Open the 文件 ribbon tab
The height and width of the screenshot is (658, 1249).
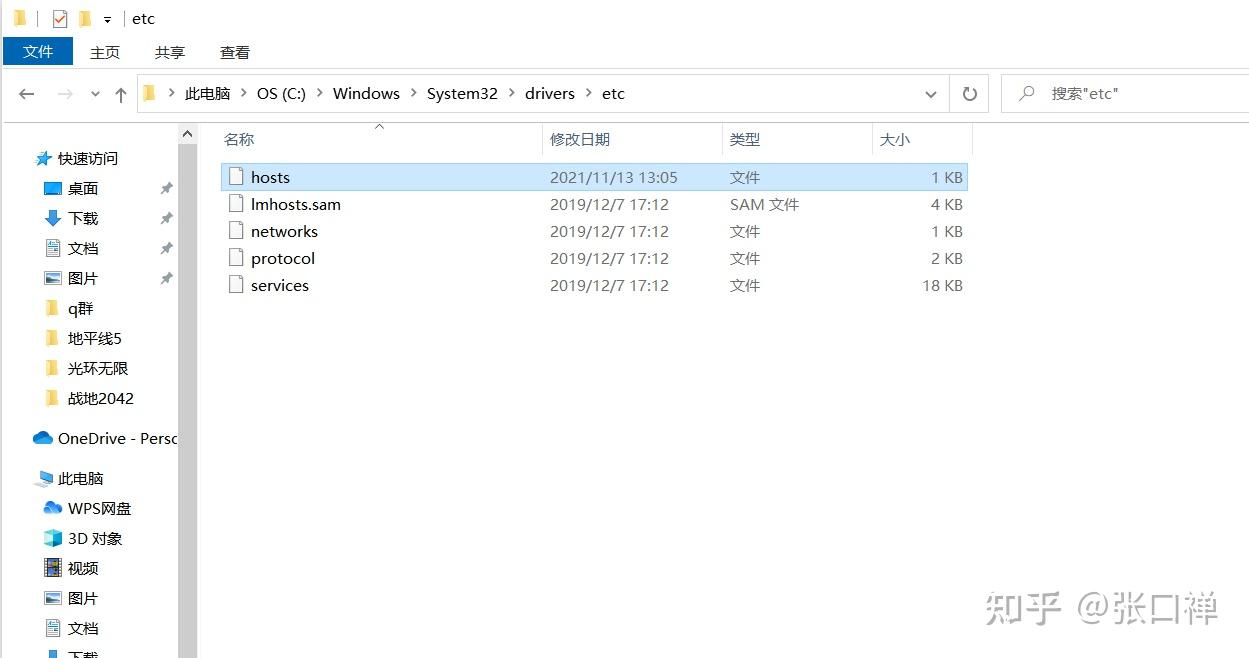38,51
